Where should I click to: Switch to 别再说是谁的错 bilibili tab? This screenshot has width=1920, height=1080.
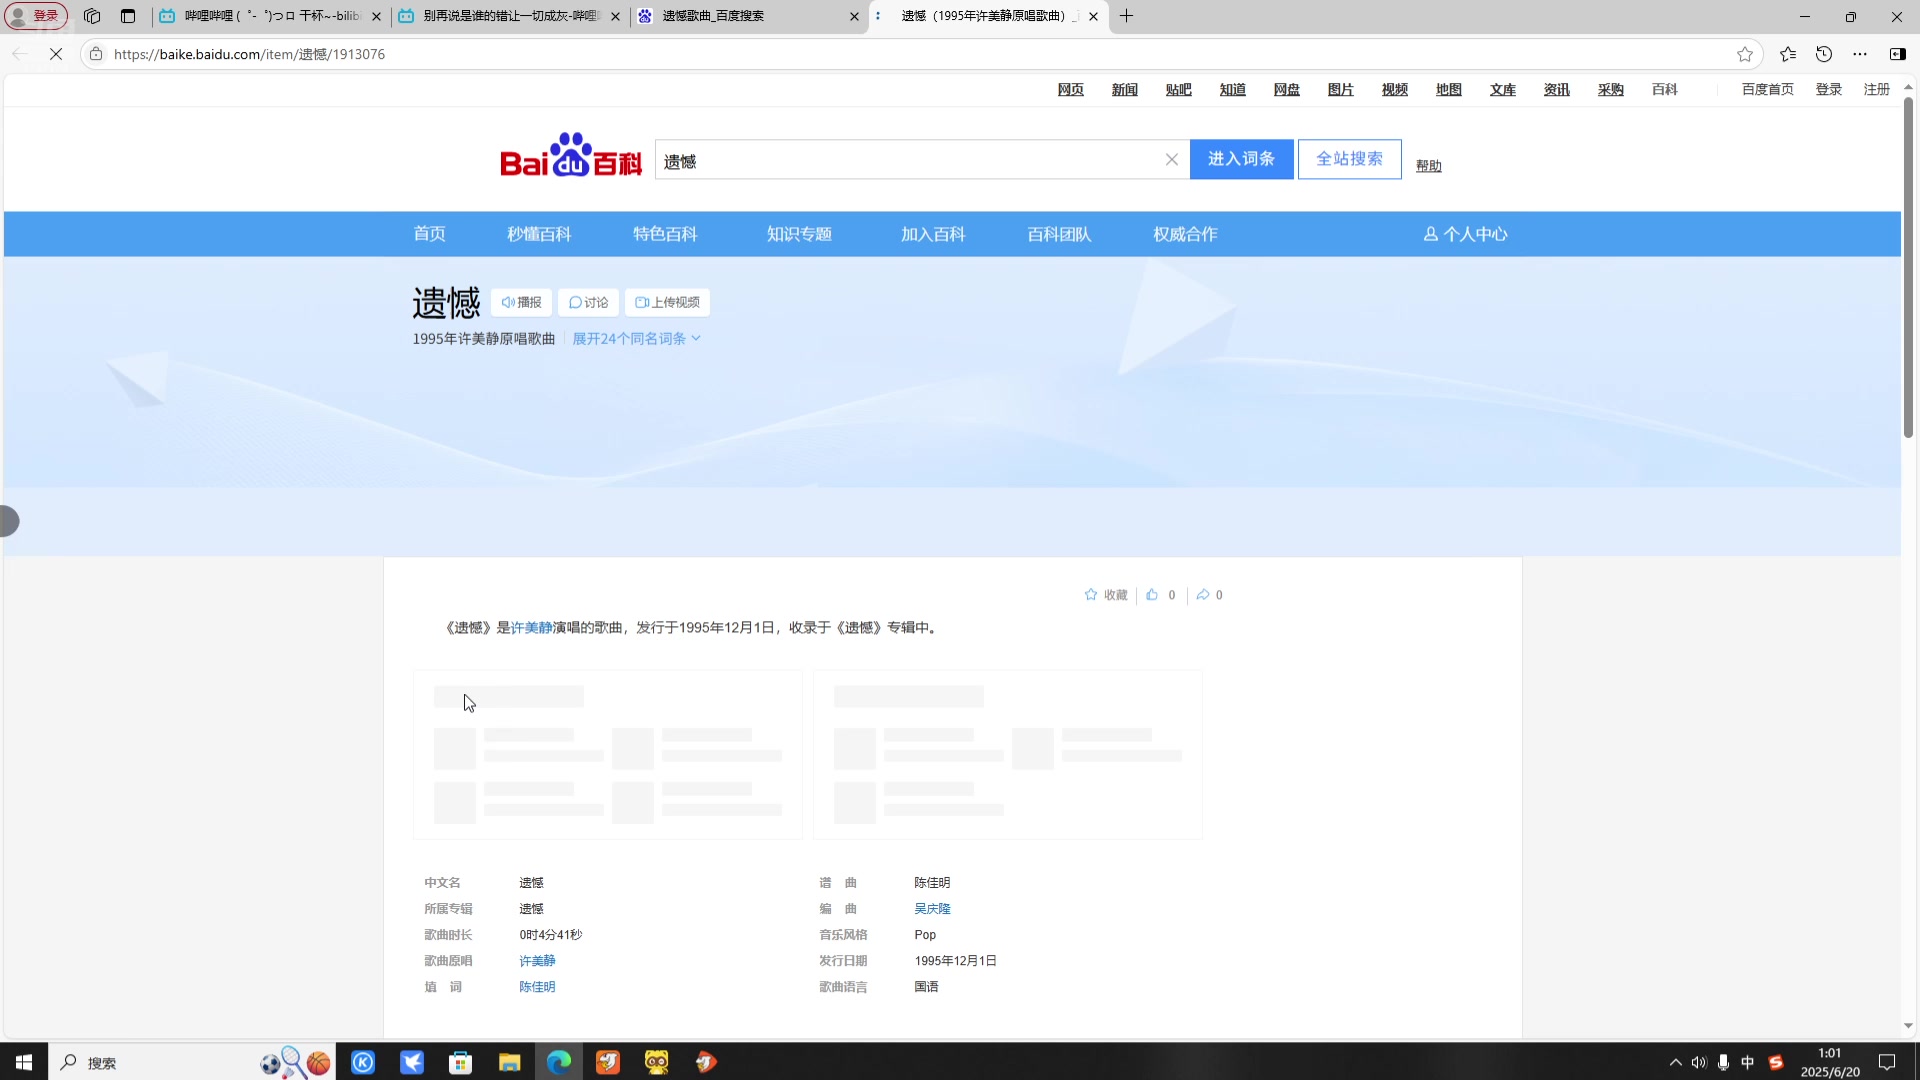coord(509,16)
